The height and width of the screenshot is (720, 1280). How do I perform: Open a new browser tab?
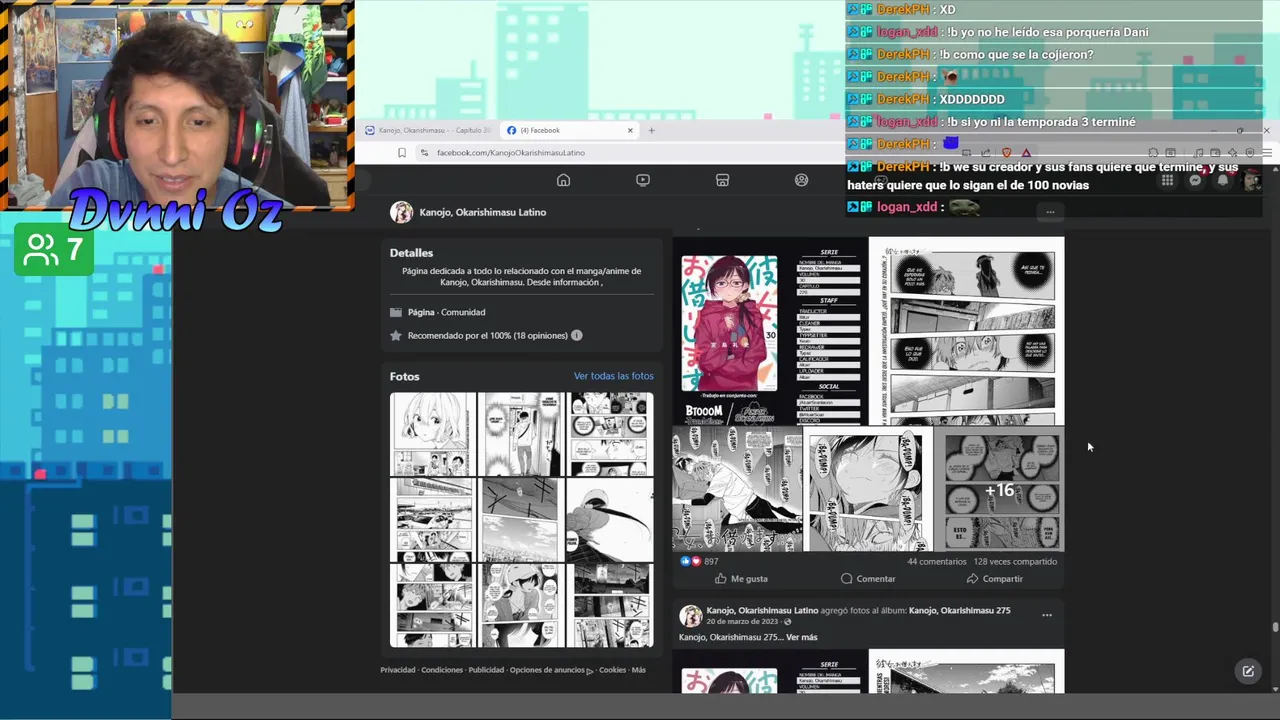click(651, 130)
